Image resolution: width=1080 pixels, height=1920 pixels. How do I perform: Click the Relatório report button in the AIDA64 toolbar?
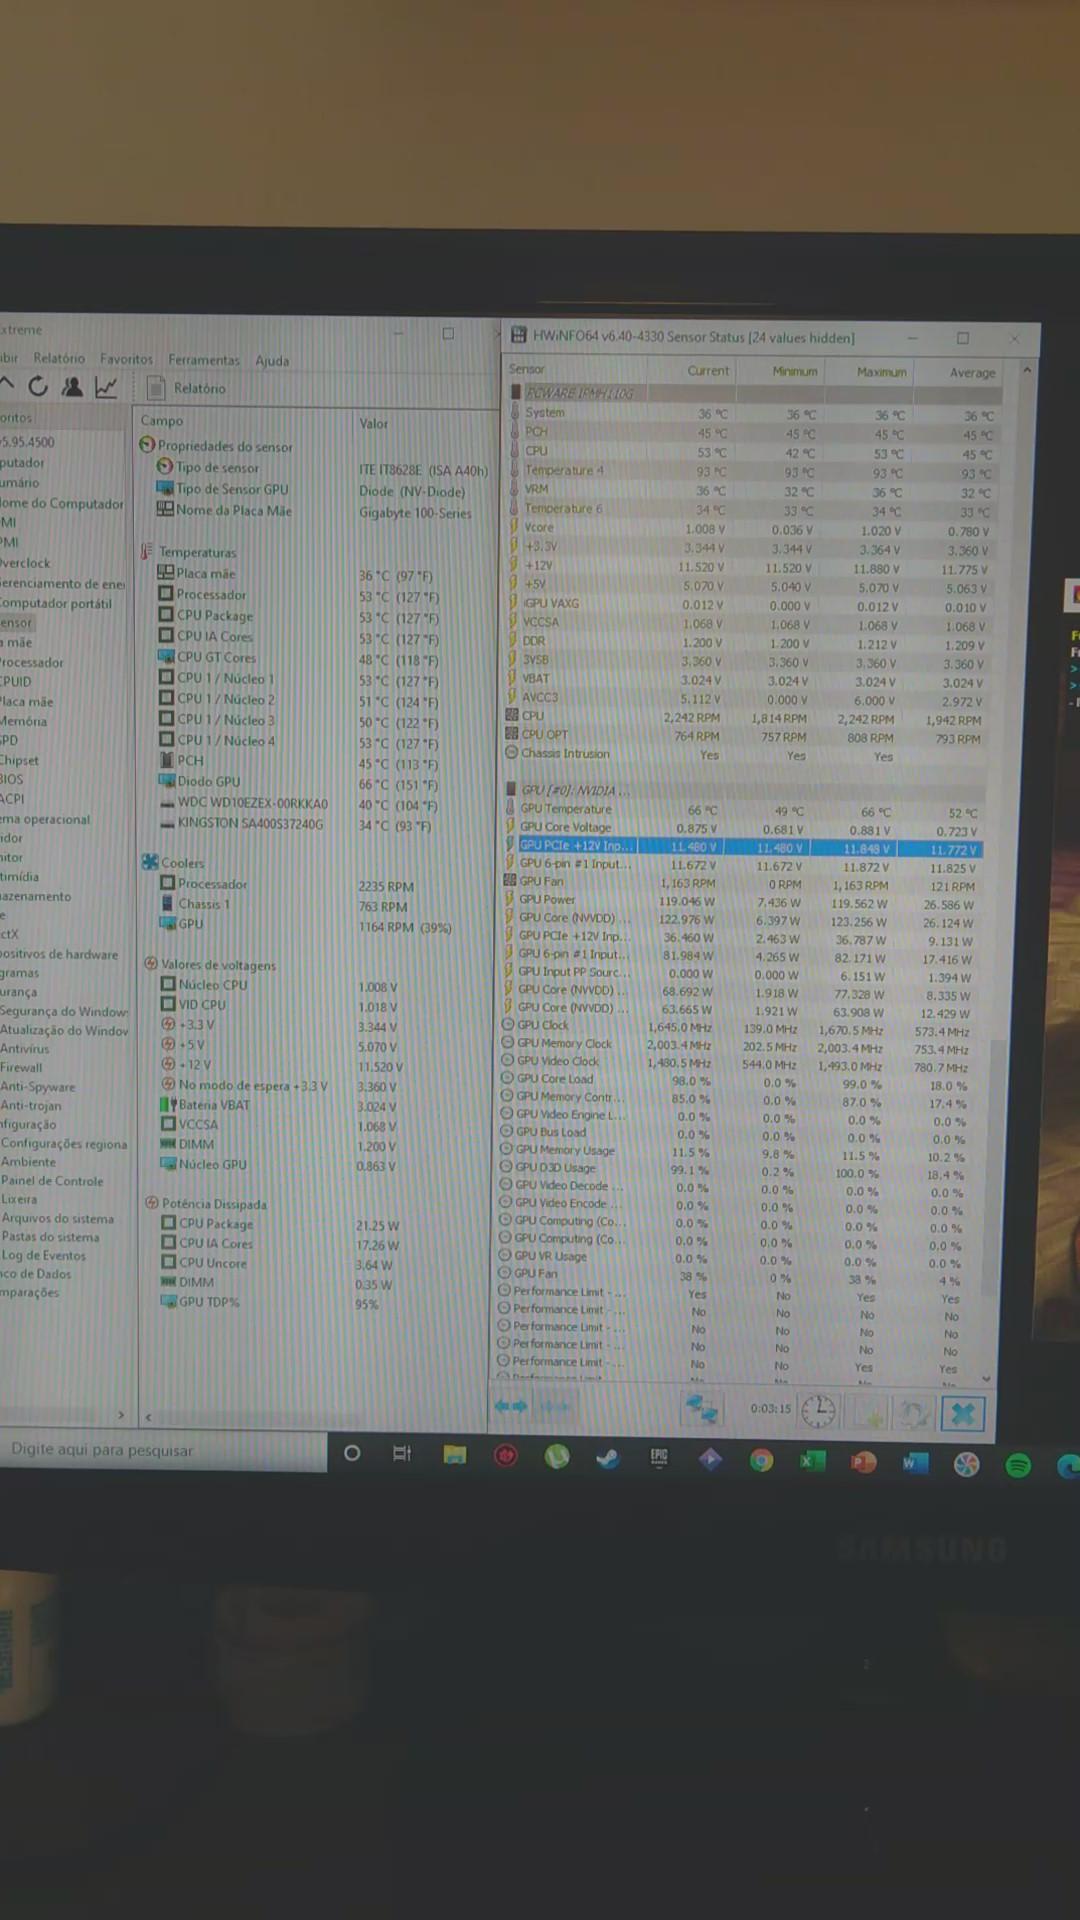click(x=187, y=388)
